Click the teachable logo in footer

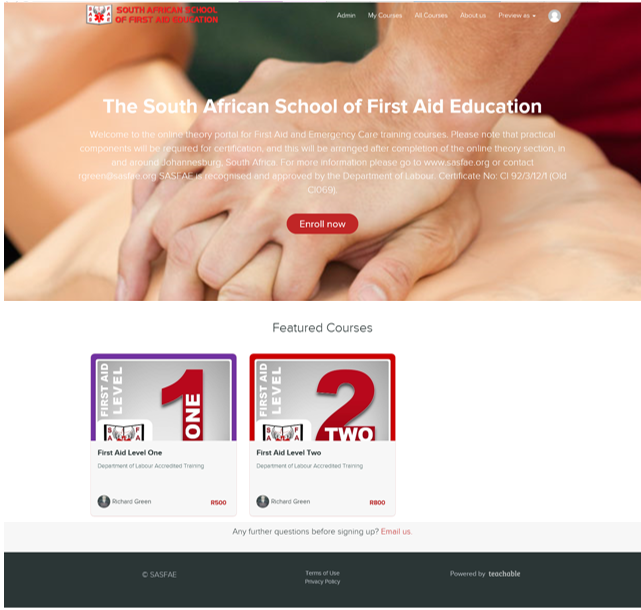coord(504,574)
